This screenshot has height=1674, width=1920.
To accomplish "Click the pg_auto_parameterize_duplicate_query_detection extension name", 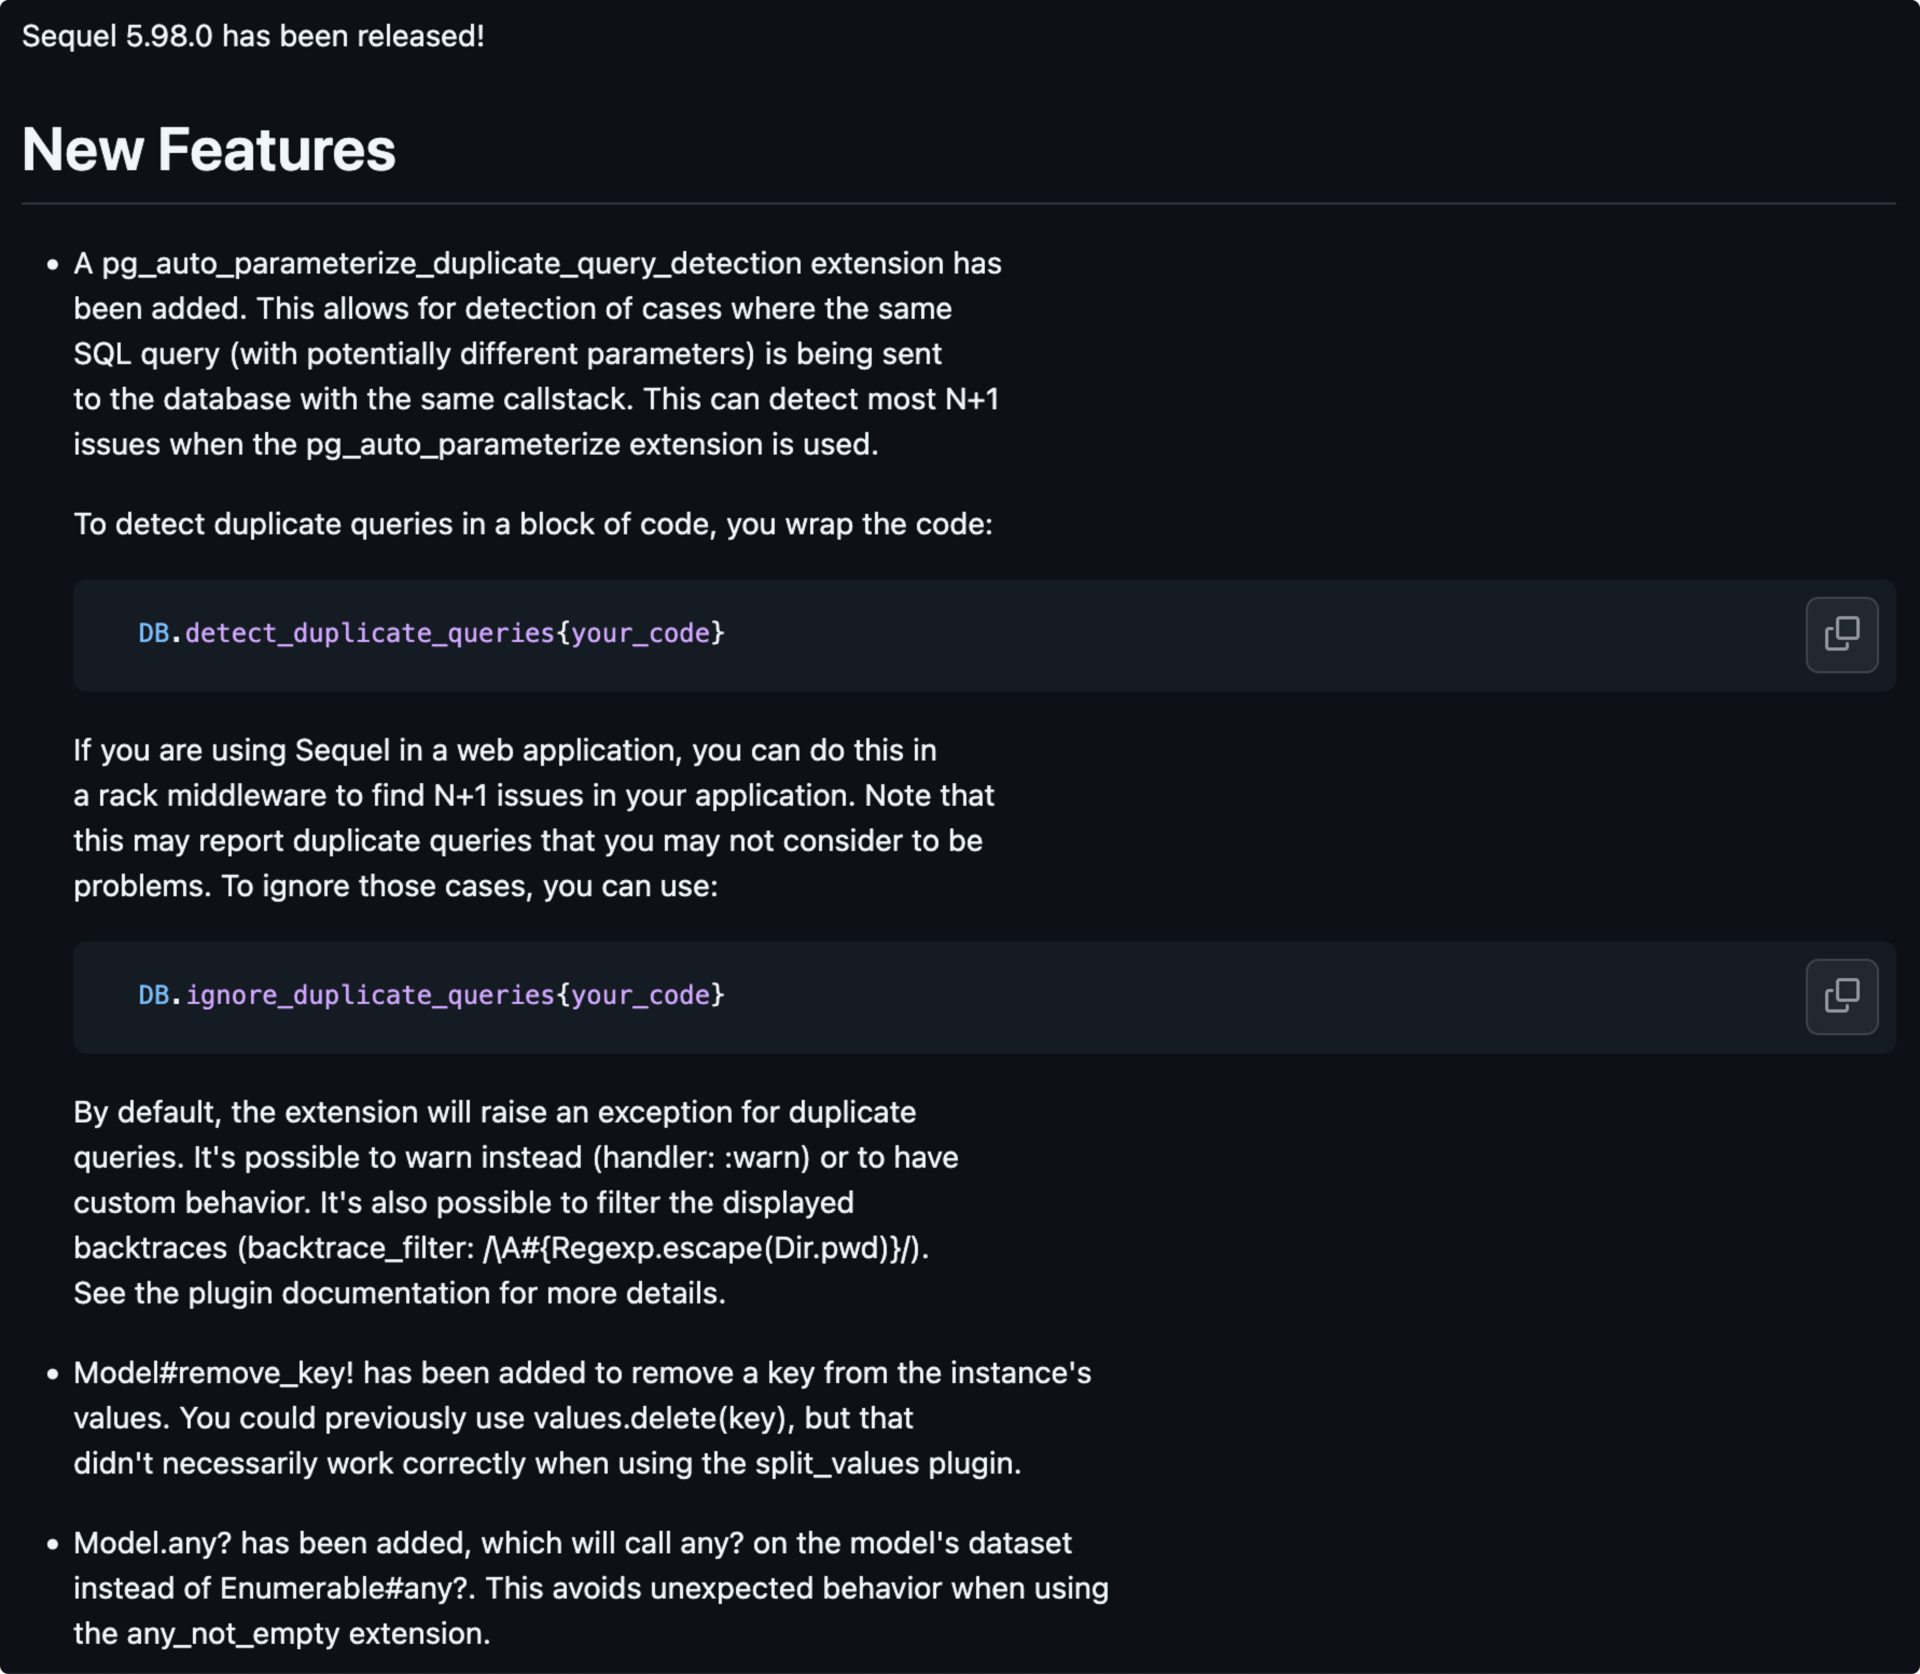I will [451, 264].
